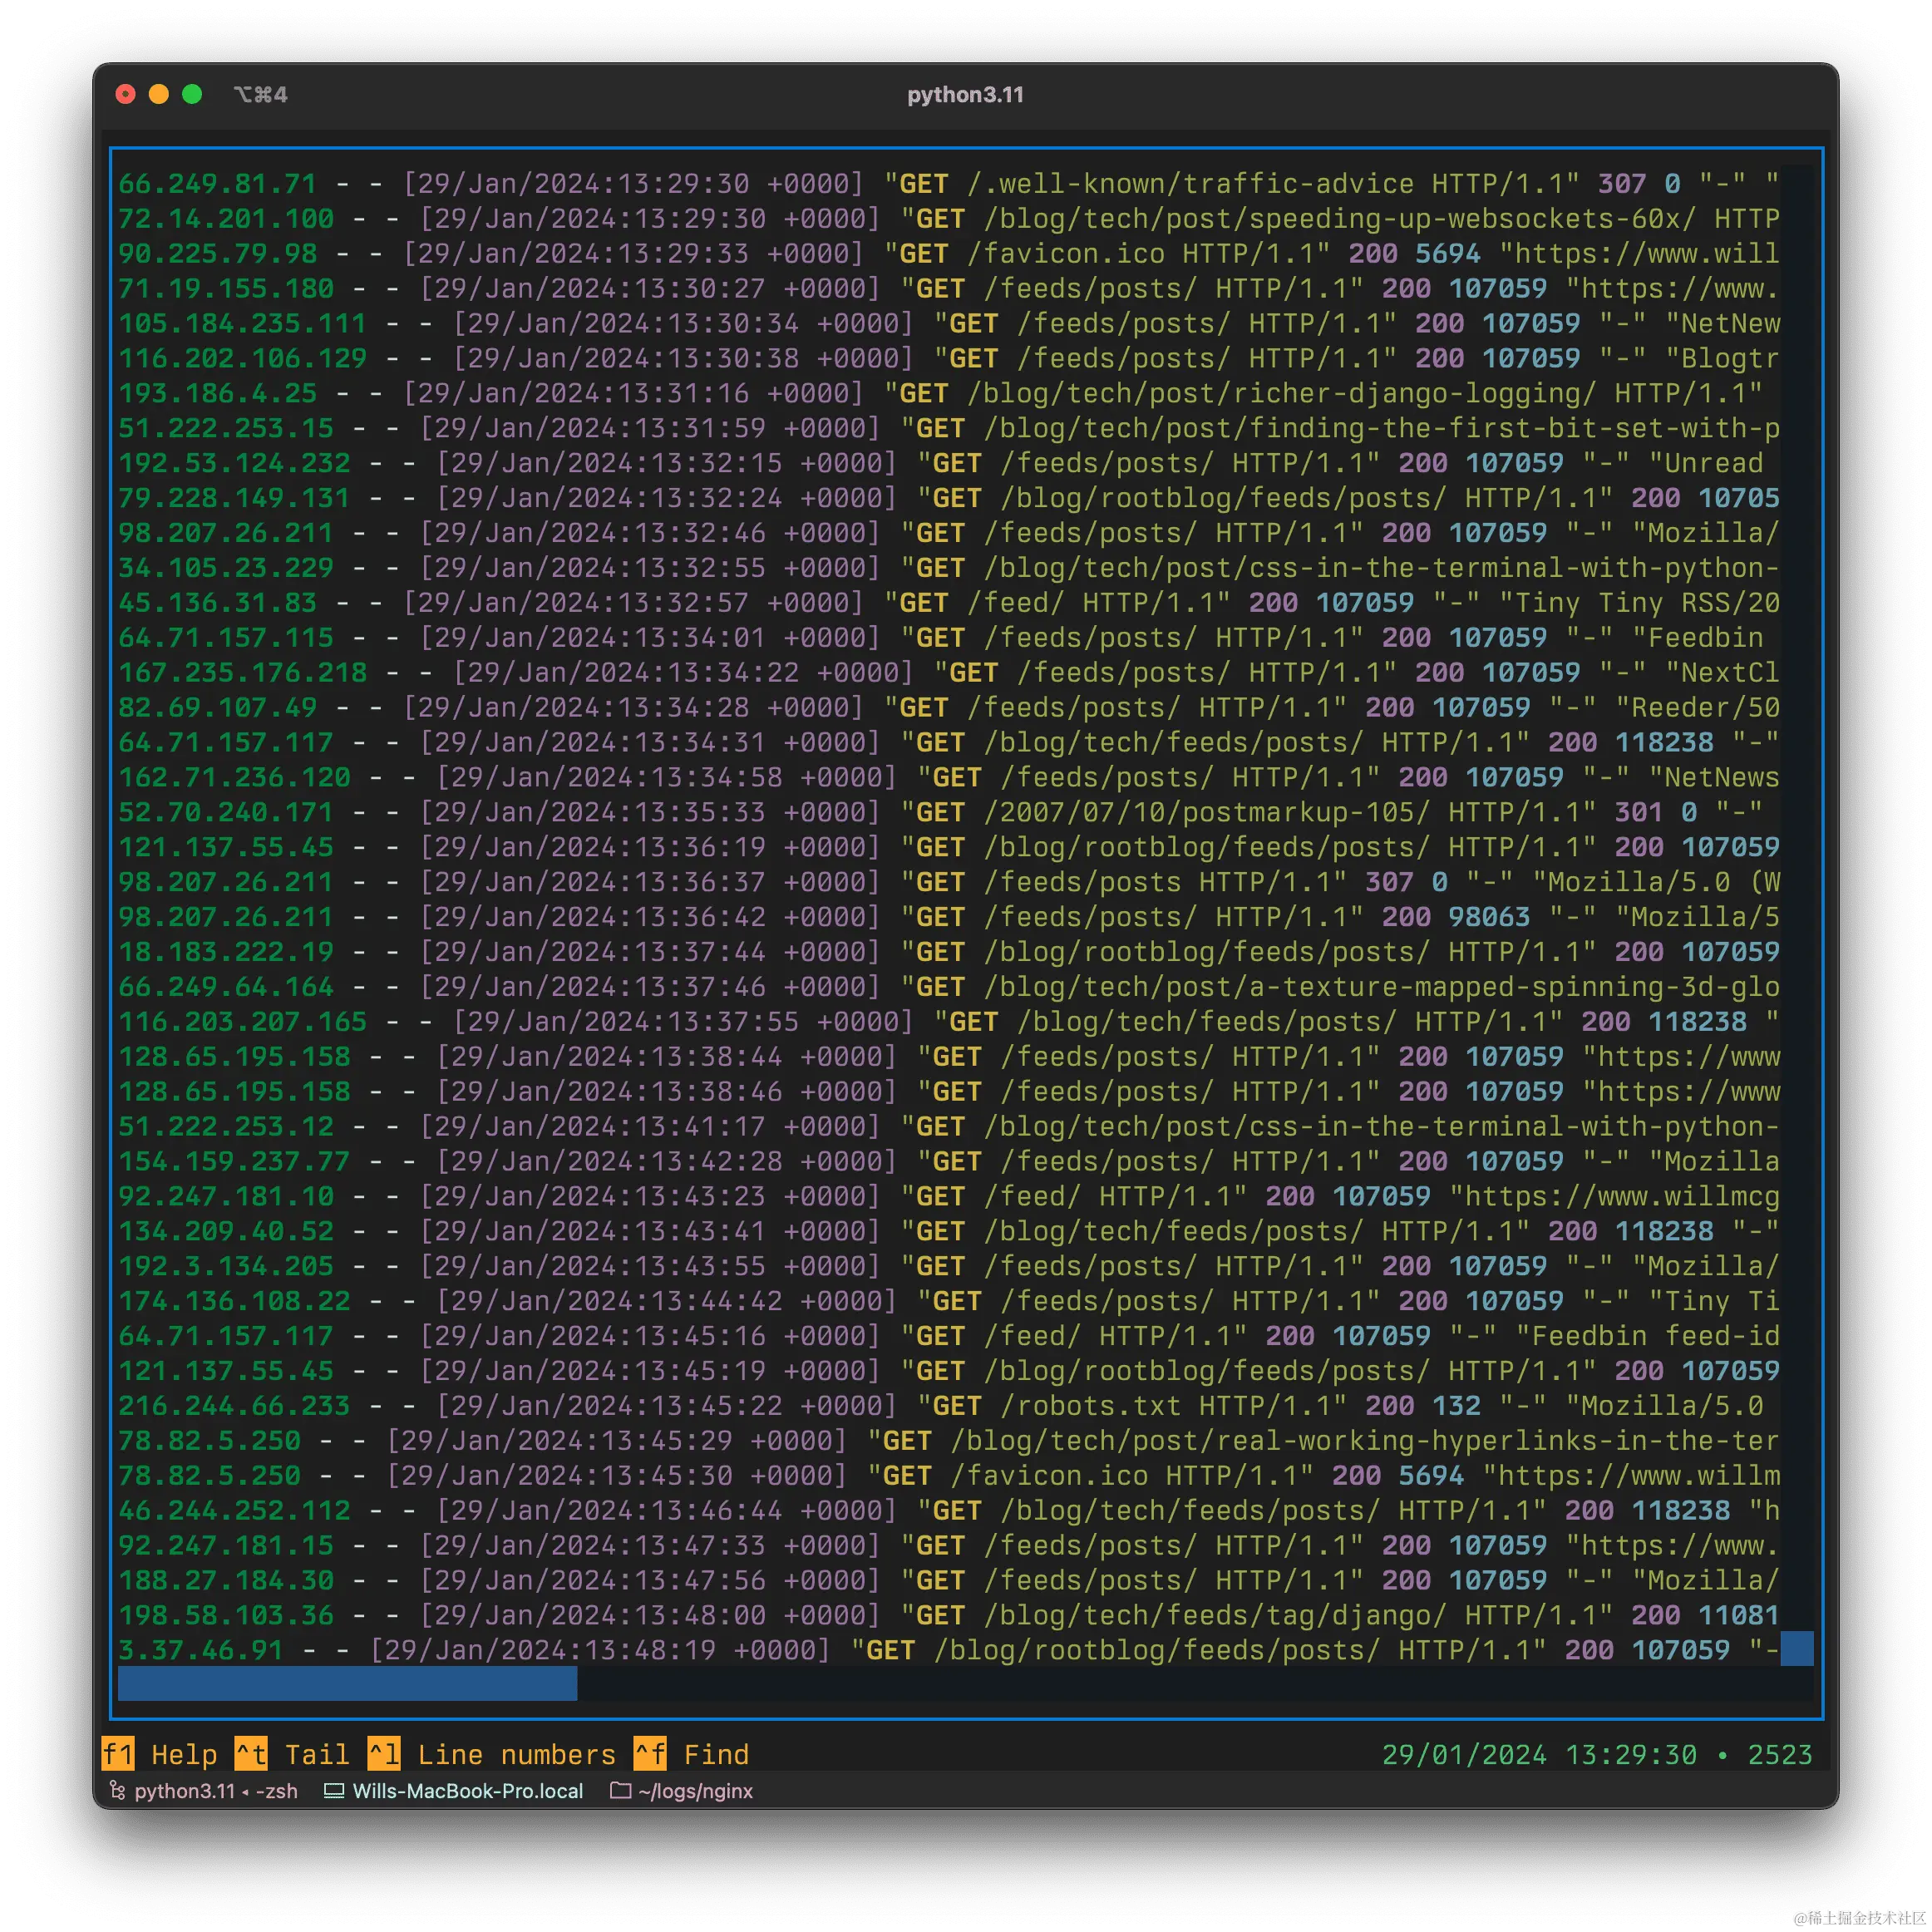Click the vertical scrollbar thumb at bottom right
Viewport: 1932px width, 1932px height.
point(1797,1649)
